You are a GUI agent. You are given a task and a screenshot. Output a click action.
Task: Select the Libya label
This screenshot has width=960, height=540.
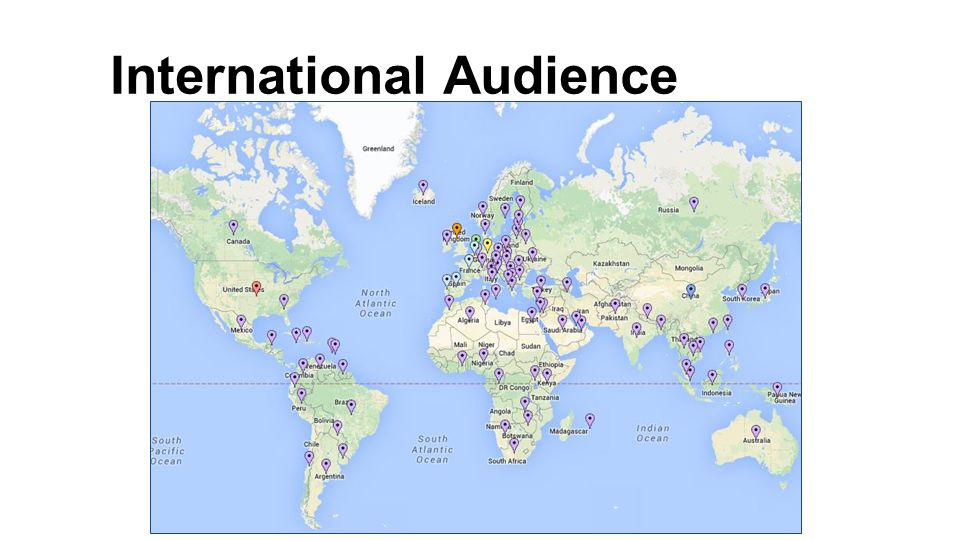pyautogui.click(x=502, y=323)
